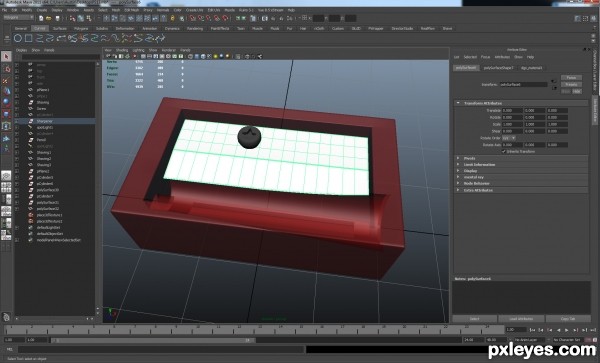The image size is (600, 363).
Task: Open the File menu
Action: 4,10
